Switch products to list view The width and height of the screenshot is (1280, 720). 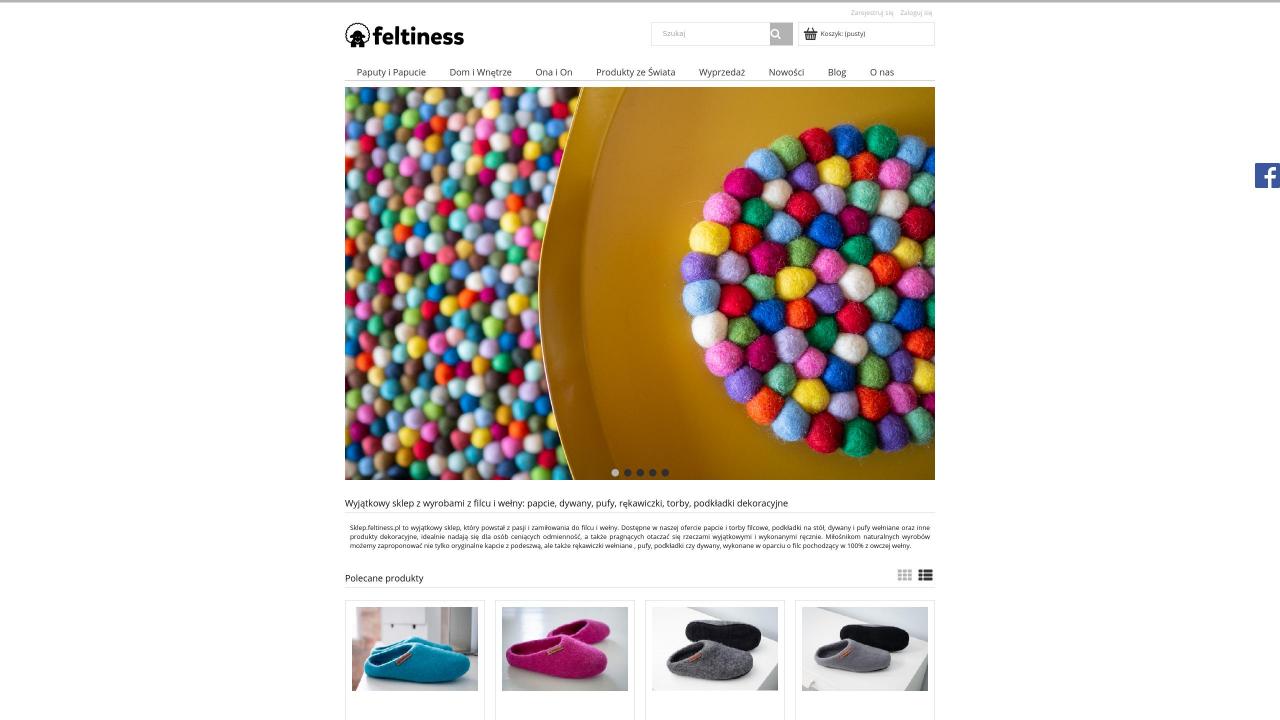pyautogui.click(x=925, y=575)
